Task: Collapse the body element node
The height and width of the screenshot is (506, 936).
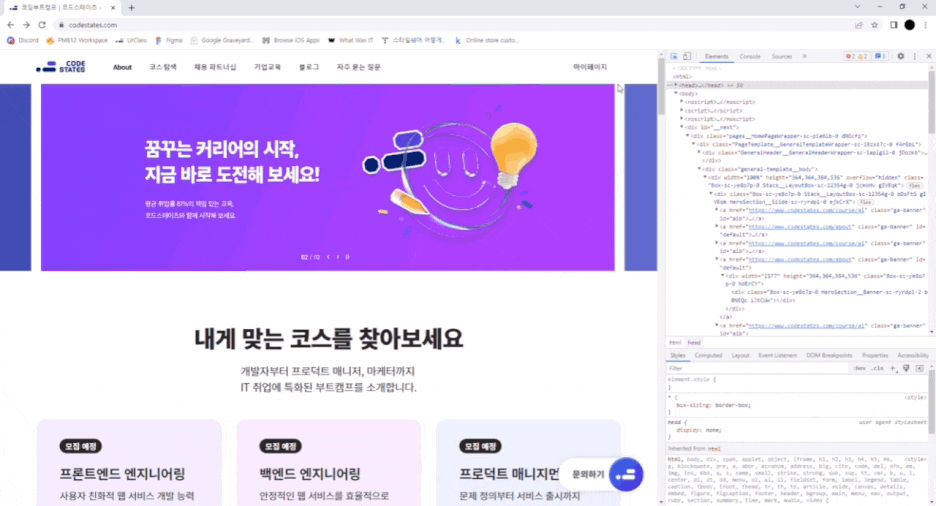Action: point(676,94)
